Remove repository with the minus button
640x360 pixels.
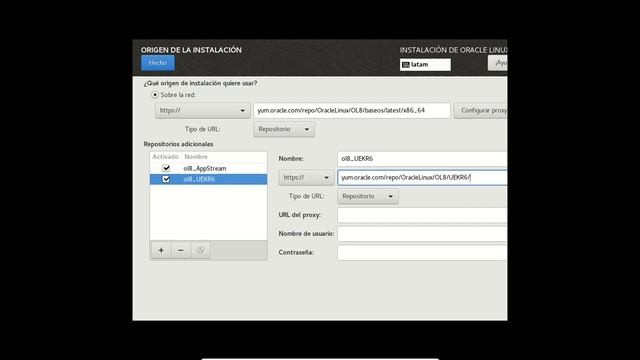coord(181,250)
